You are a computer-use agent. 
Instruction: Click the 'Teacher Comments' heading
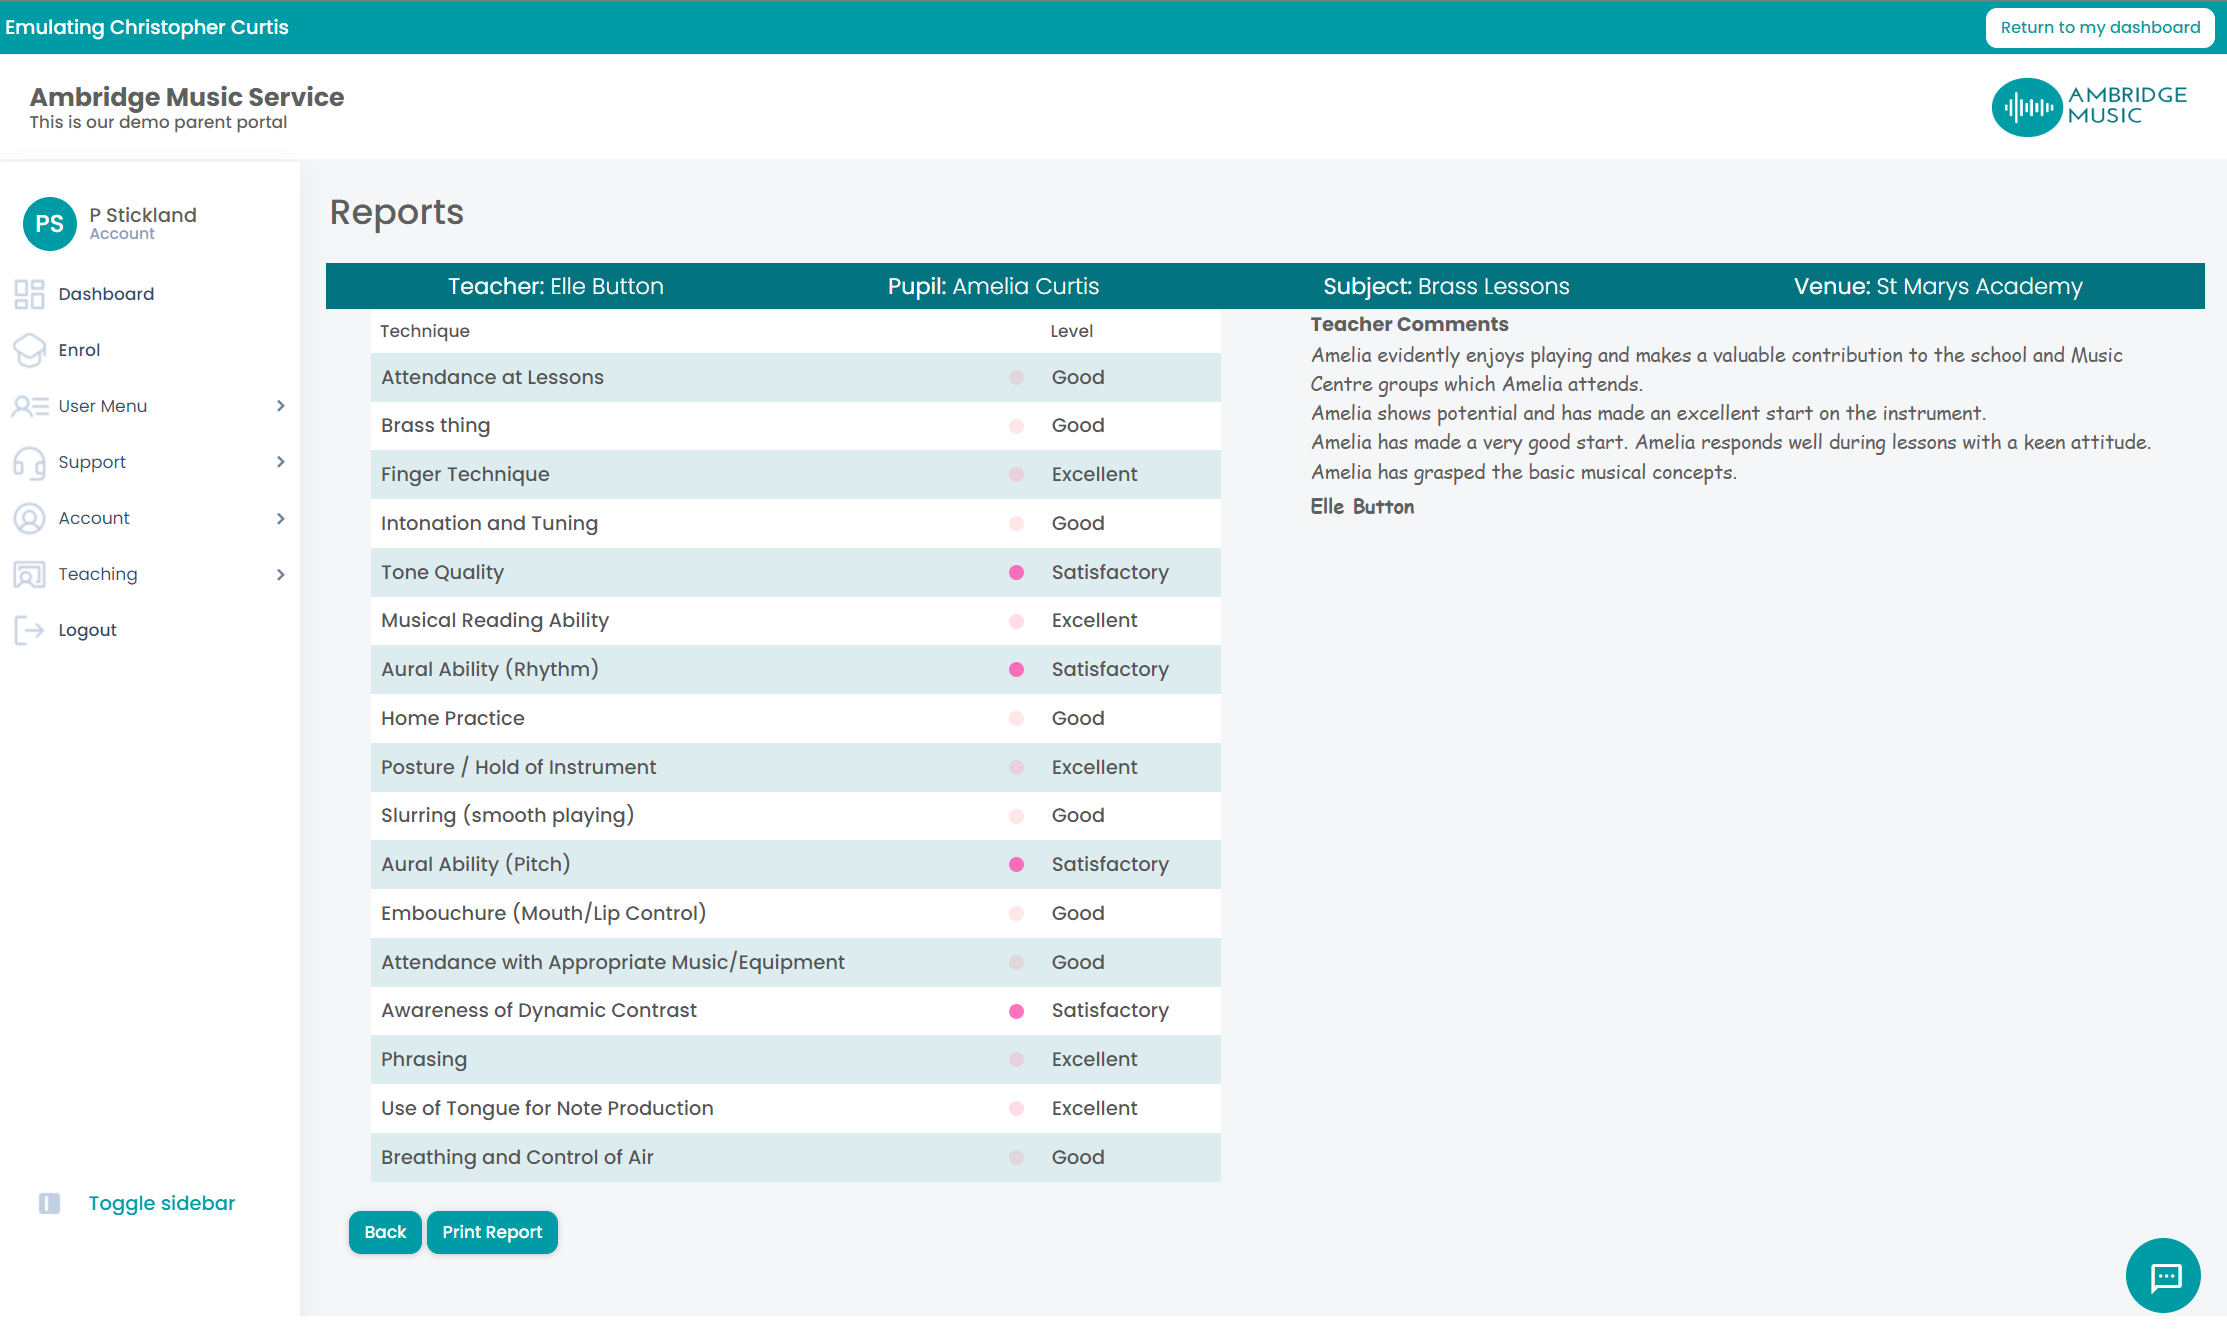[1409, 324]
